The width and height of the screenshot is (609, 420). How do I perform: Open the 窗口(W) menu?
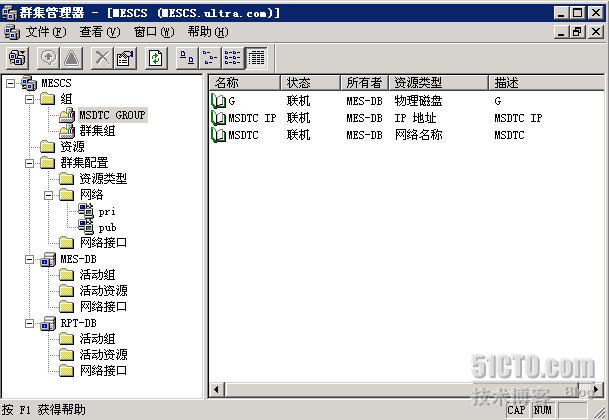coord(154,32)
